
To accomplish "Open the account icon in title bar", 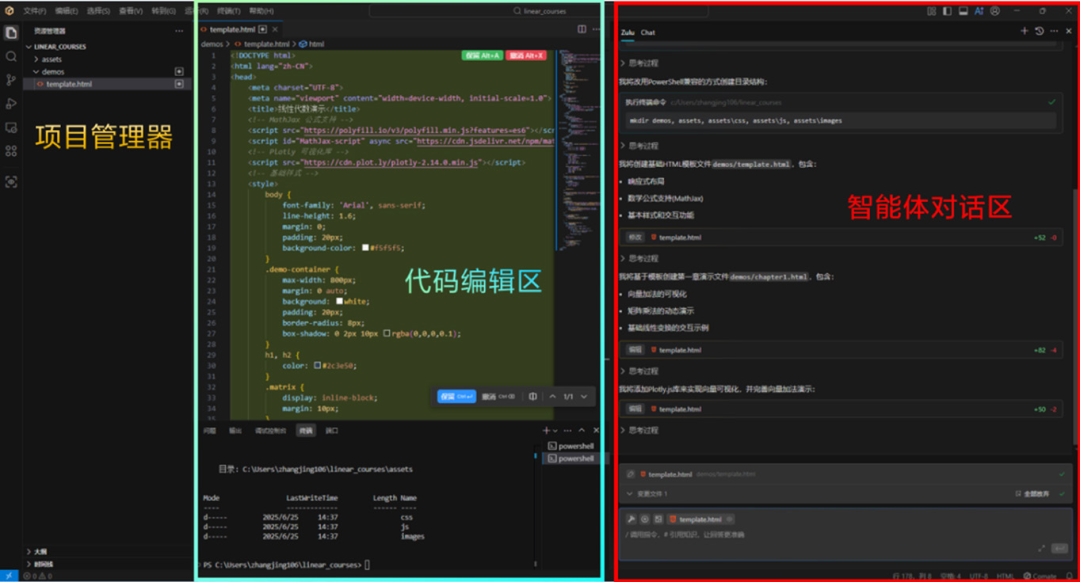I will tap(995, 11).
